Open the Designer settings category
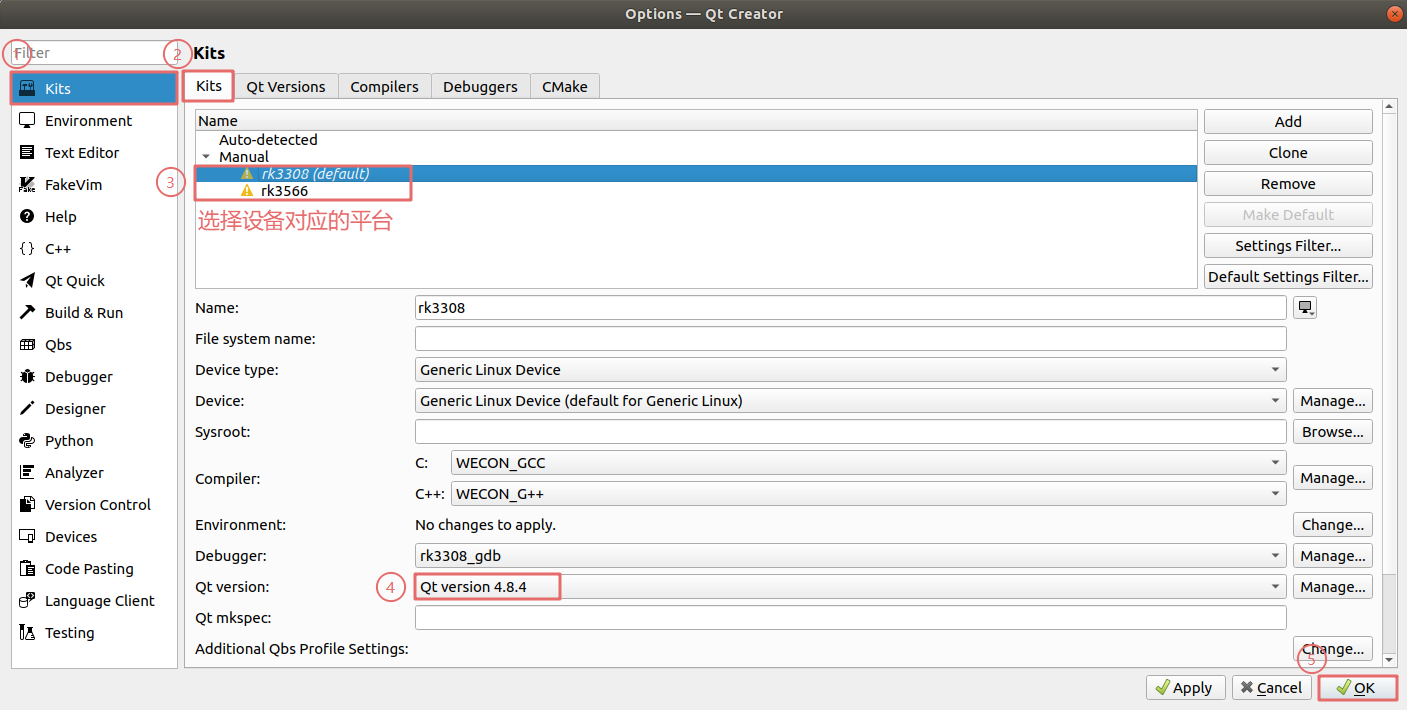Image resolution: width=1407 pixels, height=710 pixels. pyautogui.click(x=75, y=409)
